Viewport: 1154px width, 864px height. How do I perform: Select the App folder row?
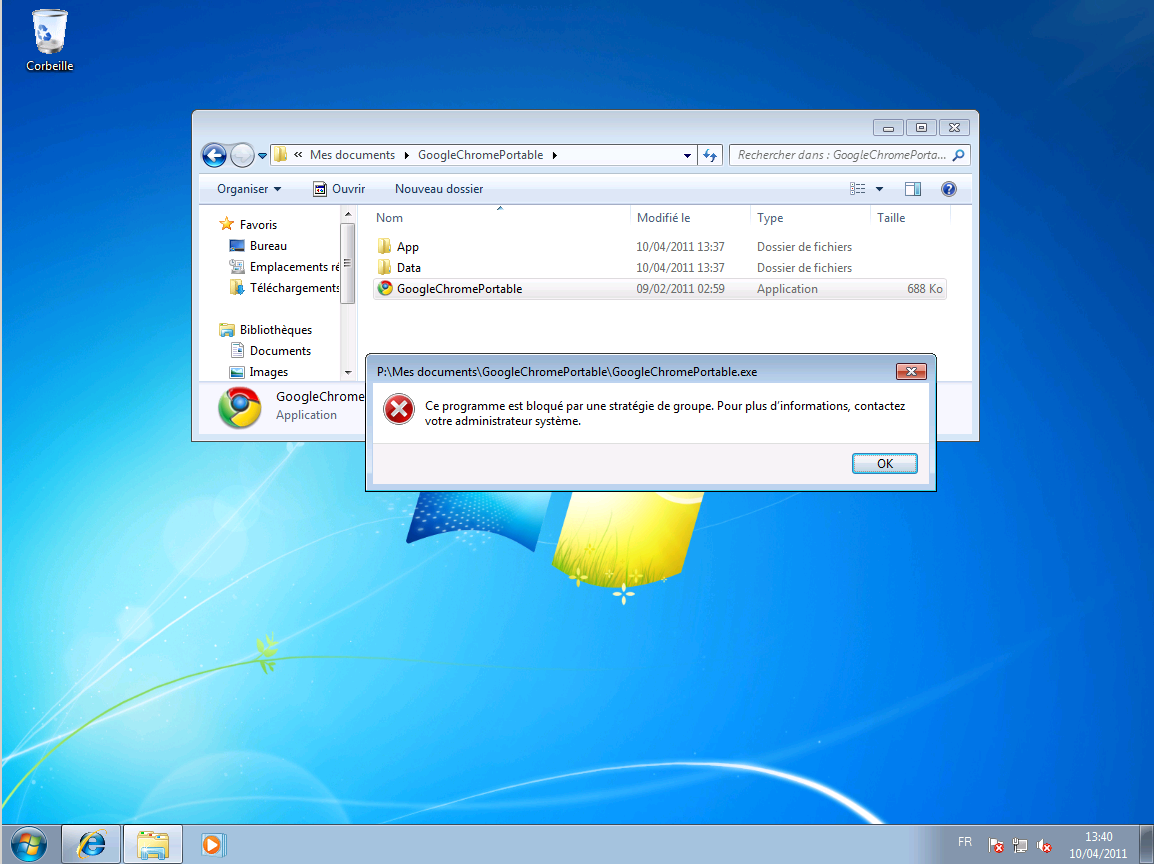tap(659, 247)
